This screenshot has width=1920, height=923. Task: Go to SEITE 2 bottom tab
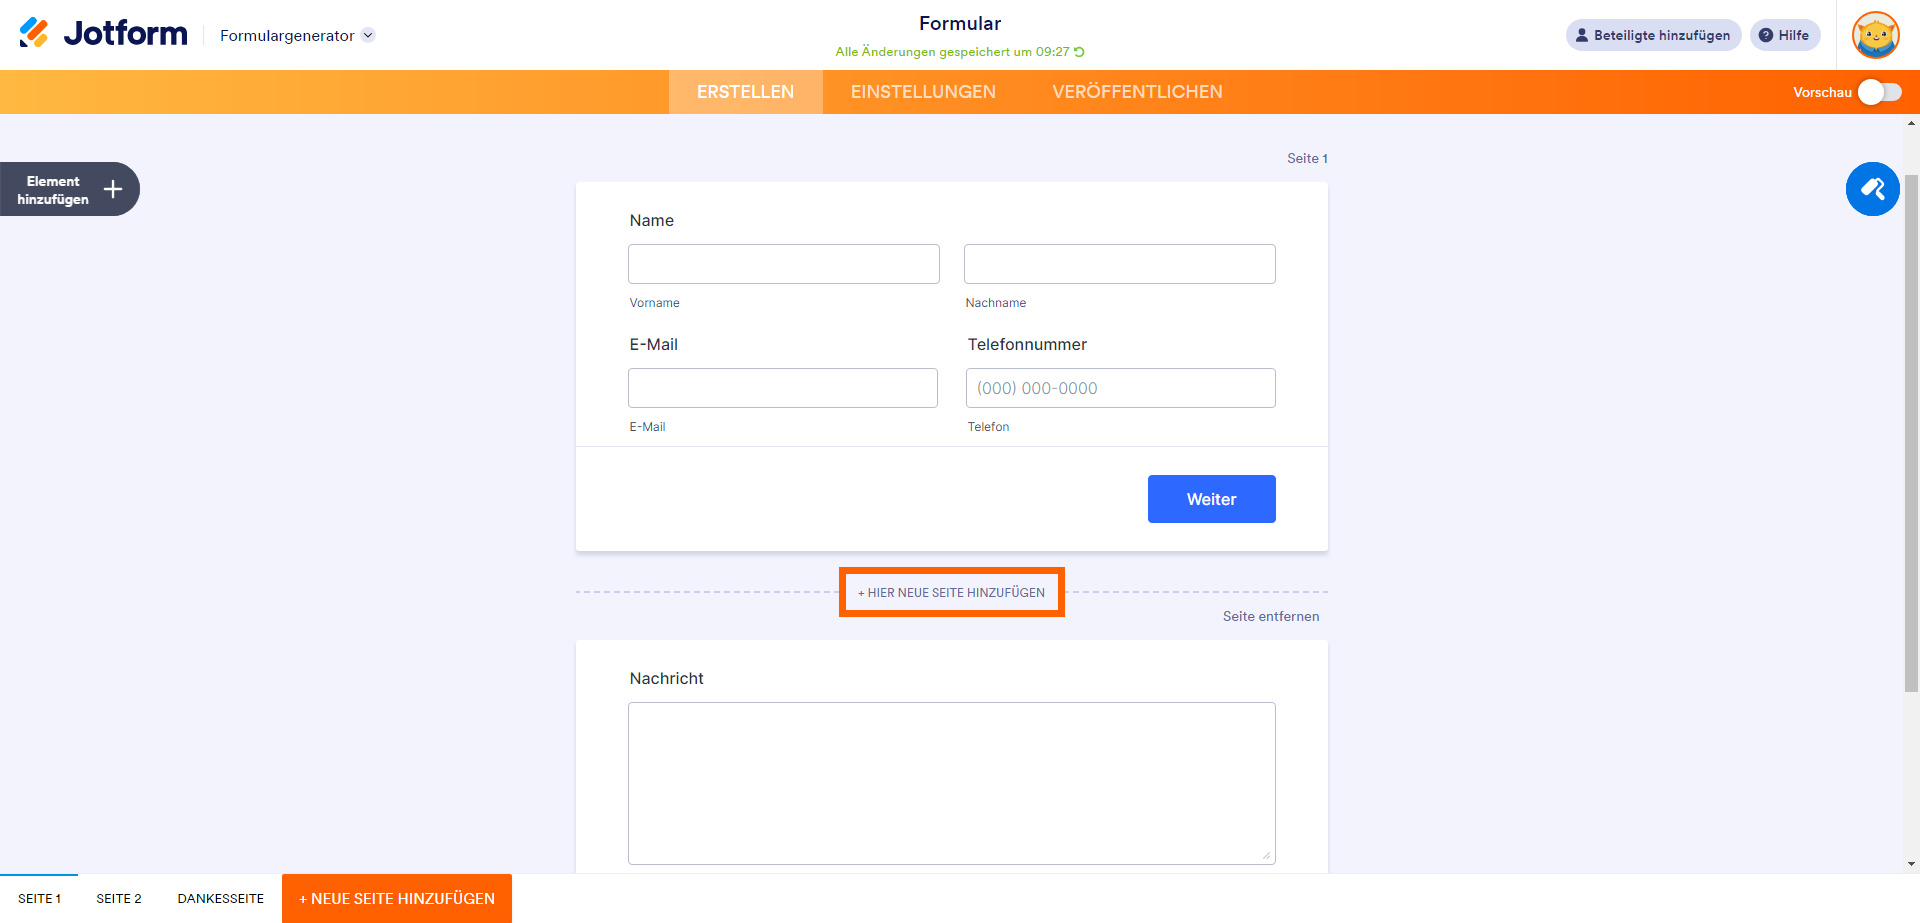point(119,898)
